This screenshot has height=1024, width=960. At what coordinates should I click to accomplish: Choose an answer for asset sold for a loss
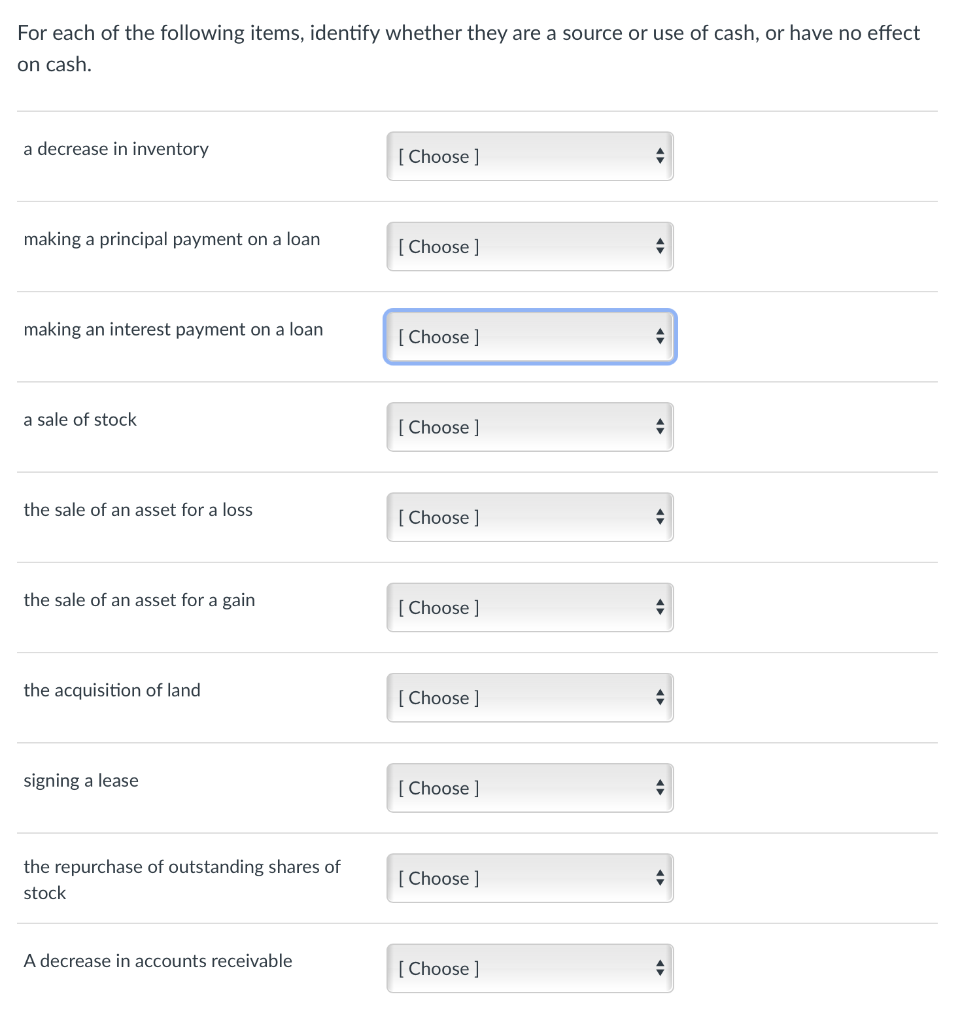pyautogui.click(x=530, y=517)
